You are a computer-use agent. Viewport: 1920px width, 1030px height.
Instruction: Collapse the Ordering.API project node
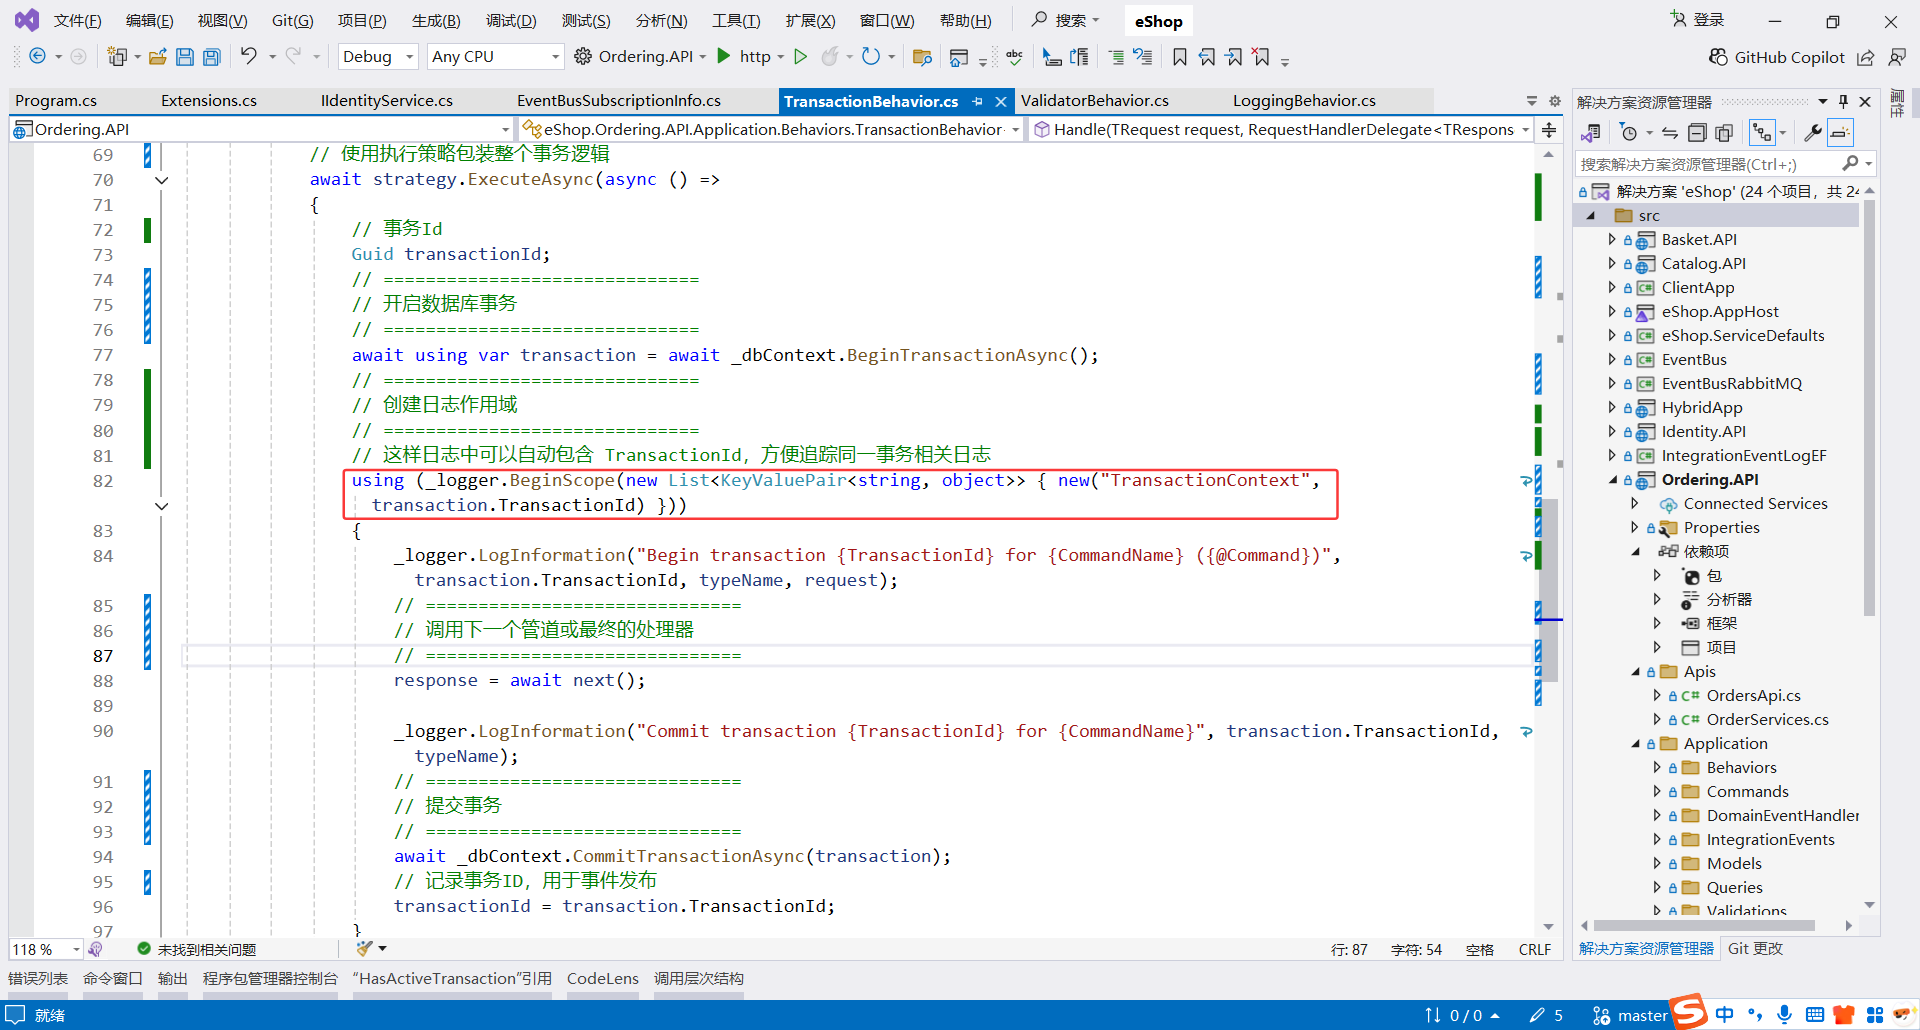click(1612, 480)
